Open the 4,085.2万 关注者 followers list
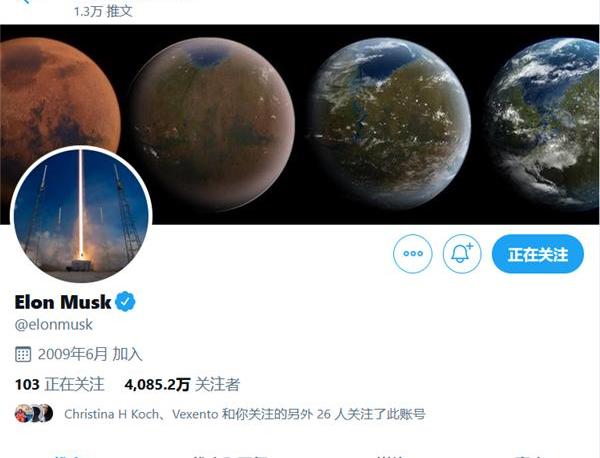Screen dimensions: 600x458 pos(182,384)
